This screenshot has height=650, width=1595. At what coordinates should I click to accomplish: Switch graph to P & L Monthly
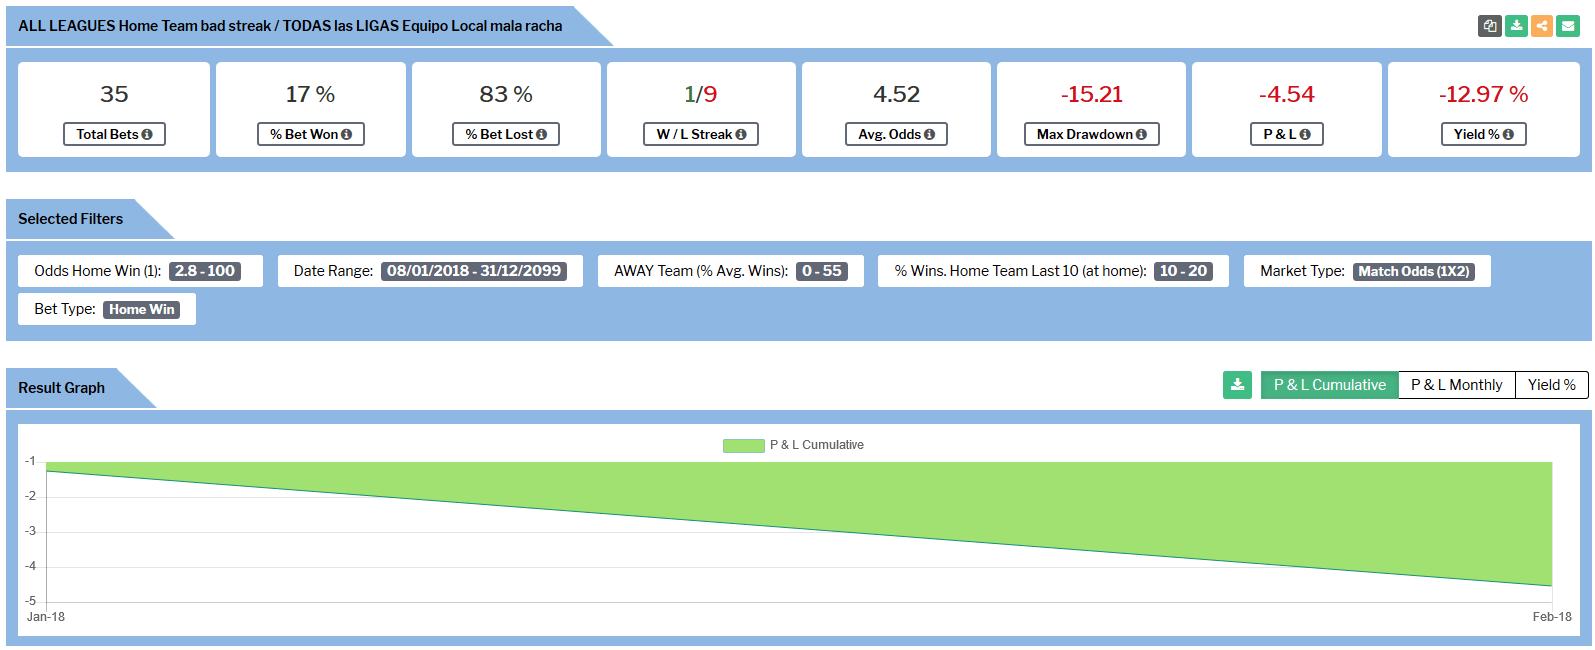pyautogui.click(x=1456, y=385)
